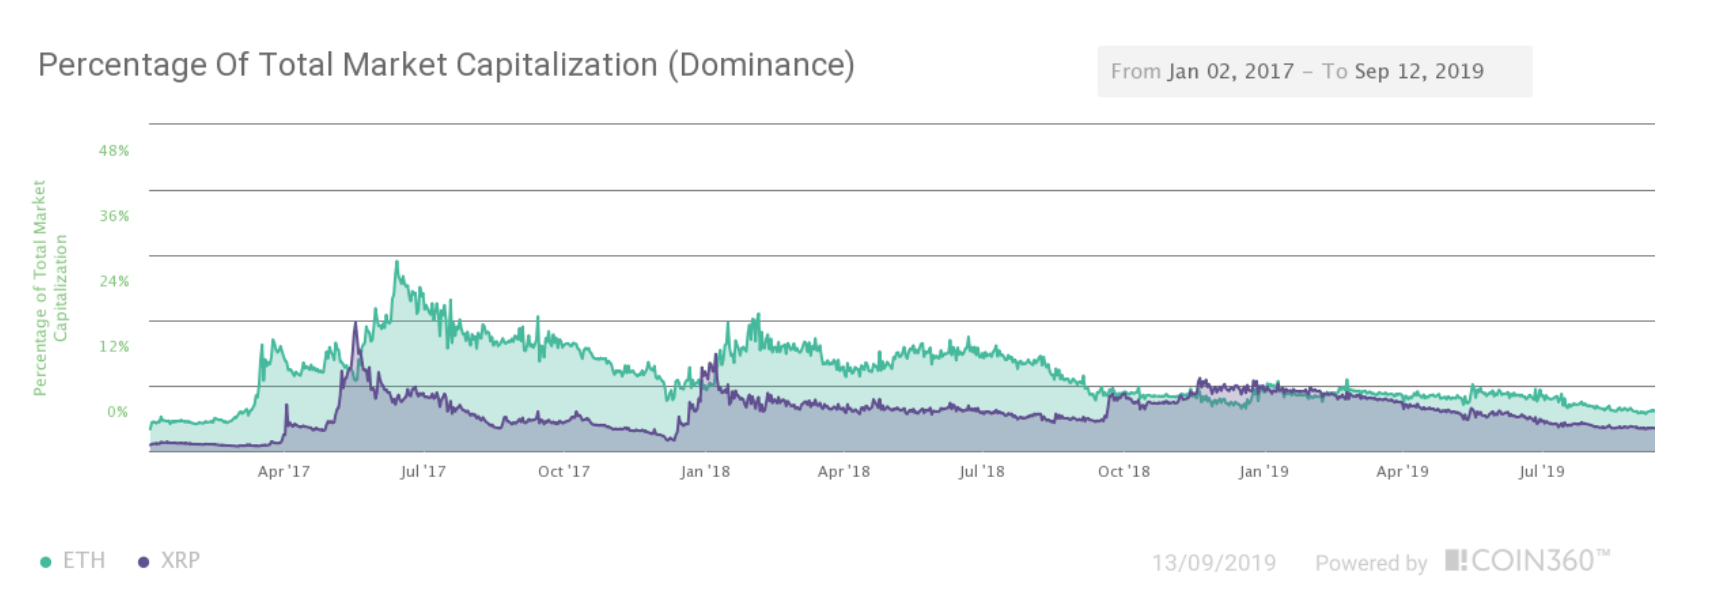Click the Jul '18 x-axis label
Image resolution: width=1715 pixels, height=605 pixels.
(982, 471)
